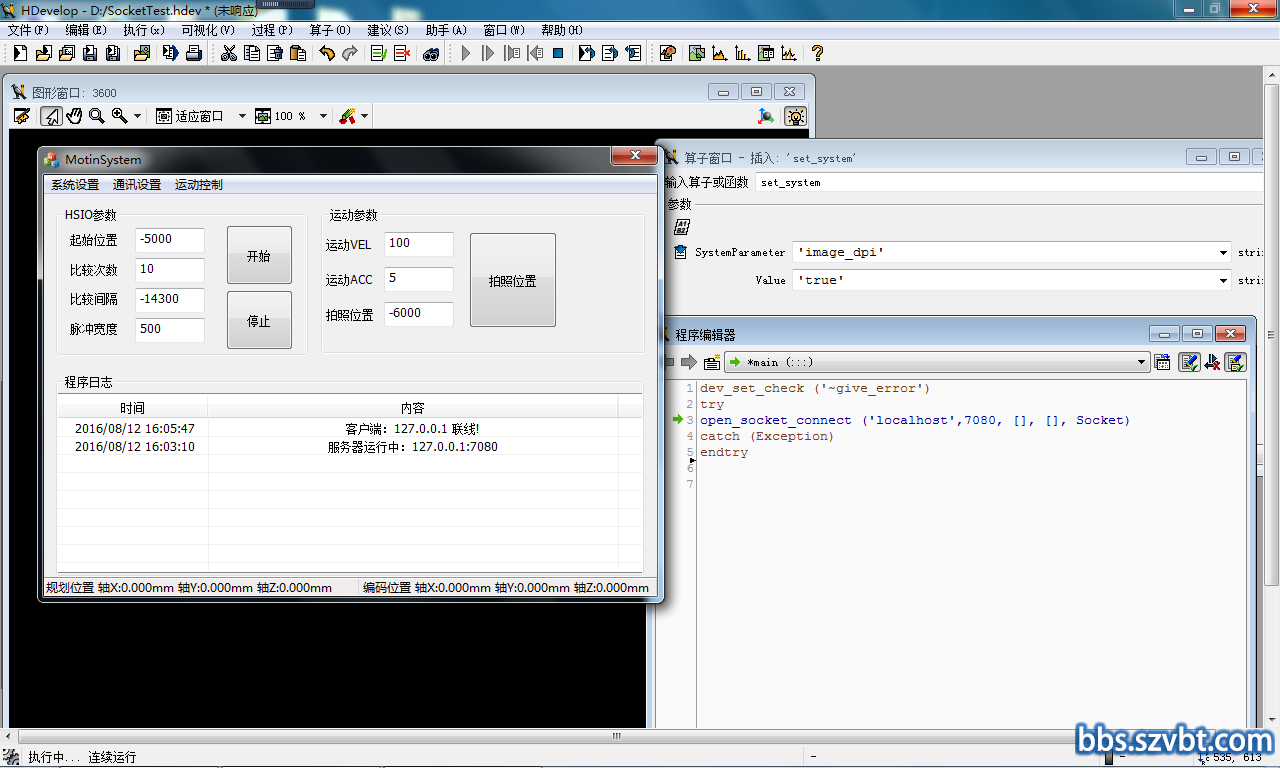Screen dimensions: 1280x768
Task: Open help with question mark icon
Action: (817, 53)
